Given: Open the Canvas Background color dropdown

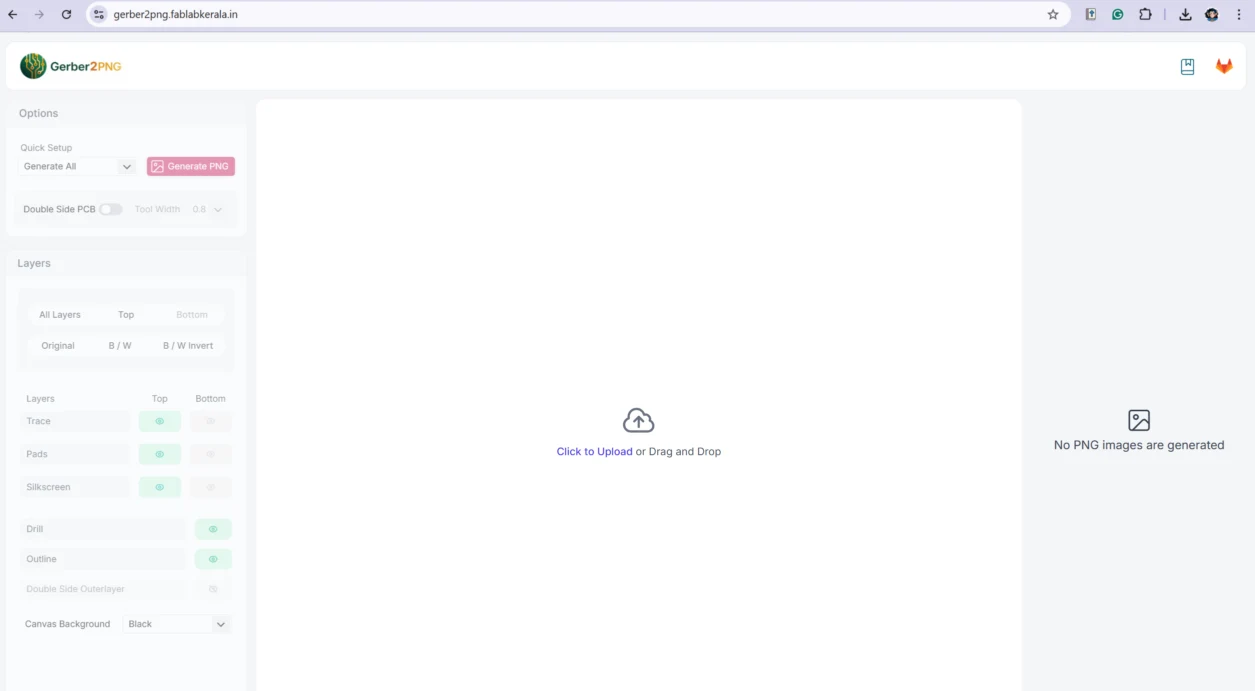Looking at the screenshot, I should tap(176, 623).
